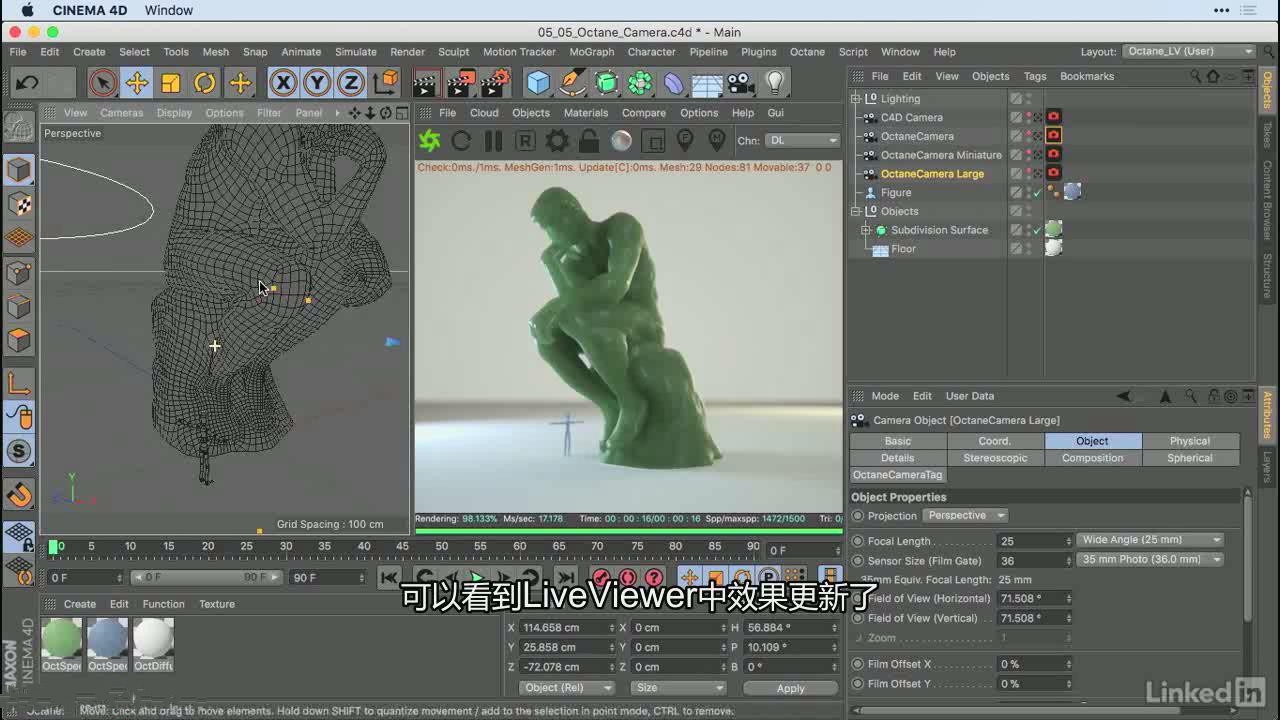Screen dimensions: 1280x720
Task: Switch to the Physical tab
Action: pyautogui.click(x=1190, y=441)
